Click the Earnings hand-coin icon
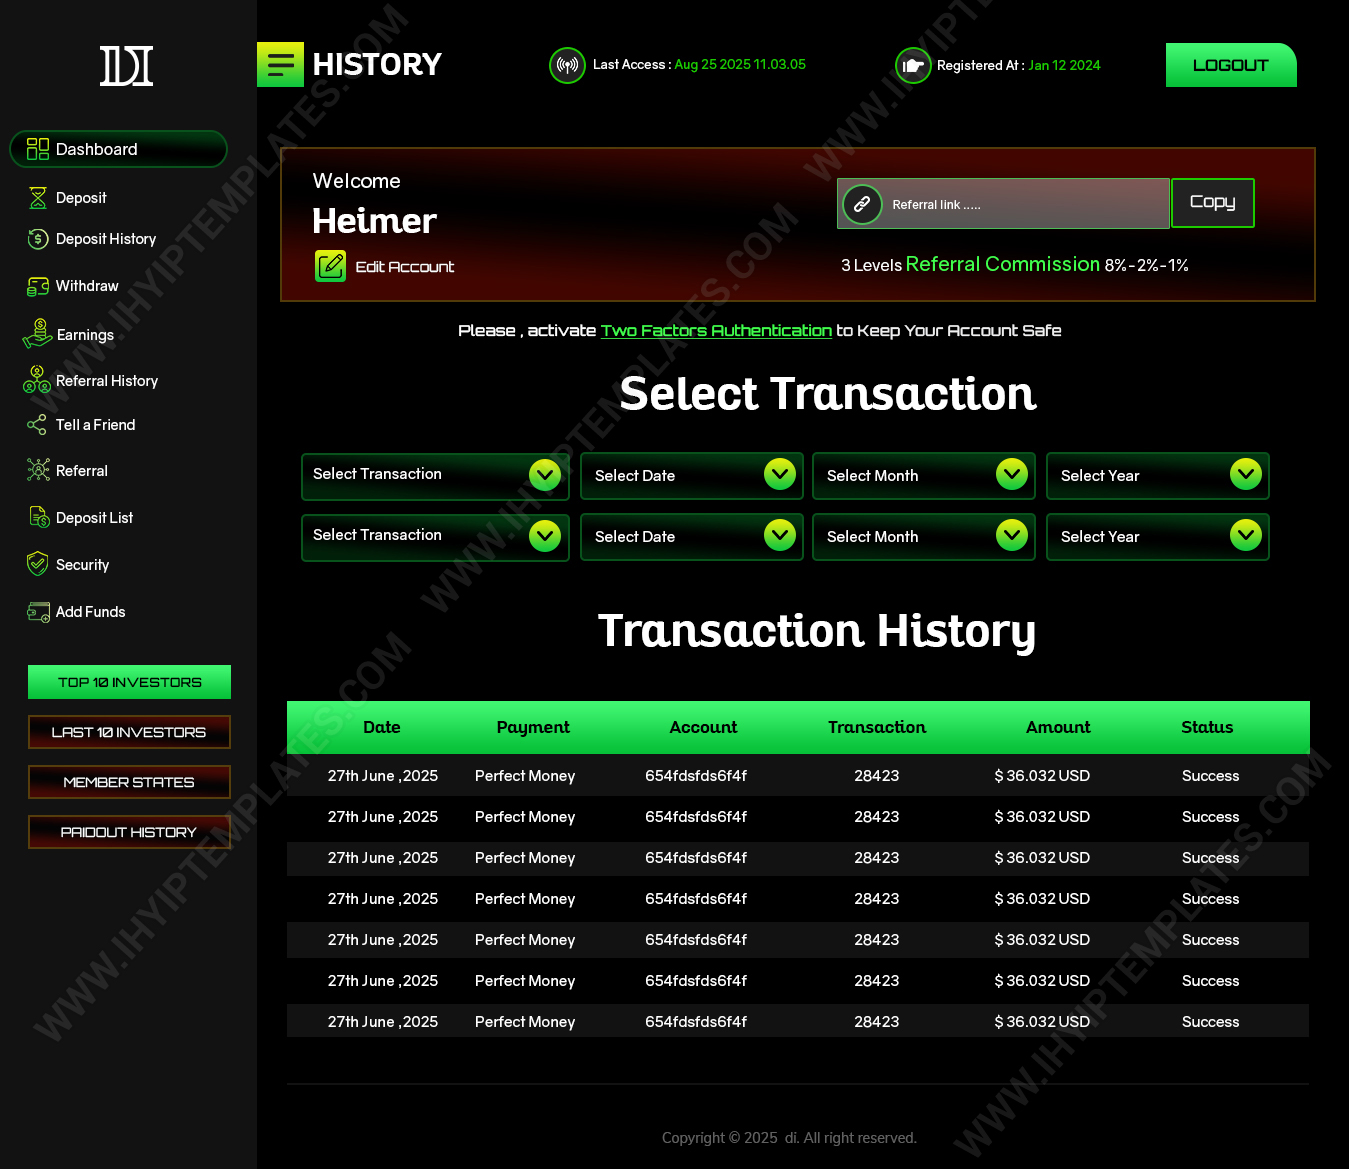The width and height of the screenshot is (1349, 1169). [38, 334]
